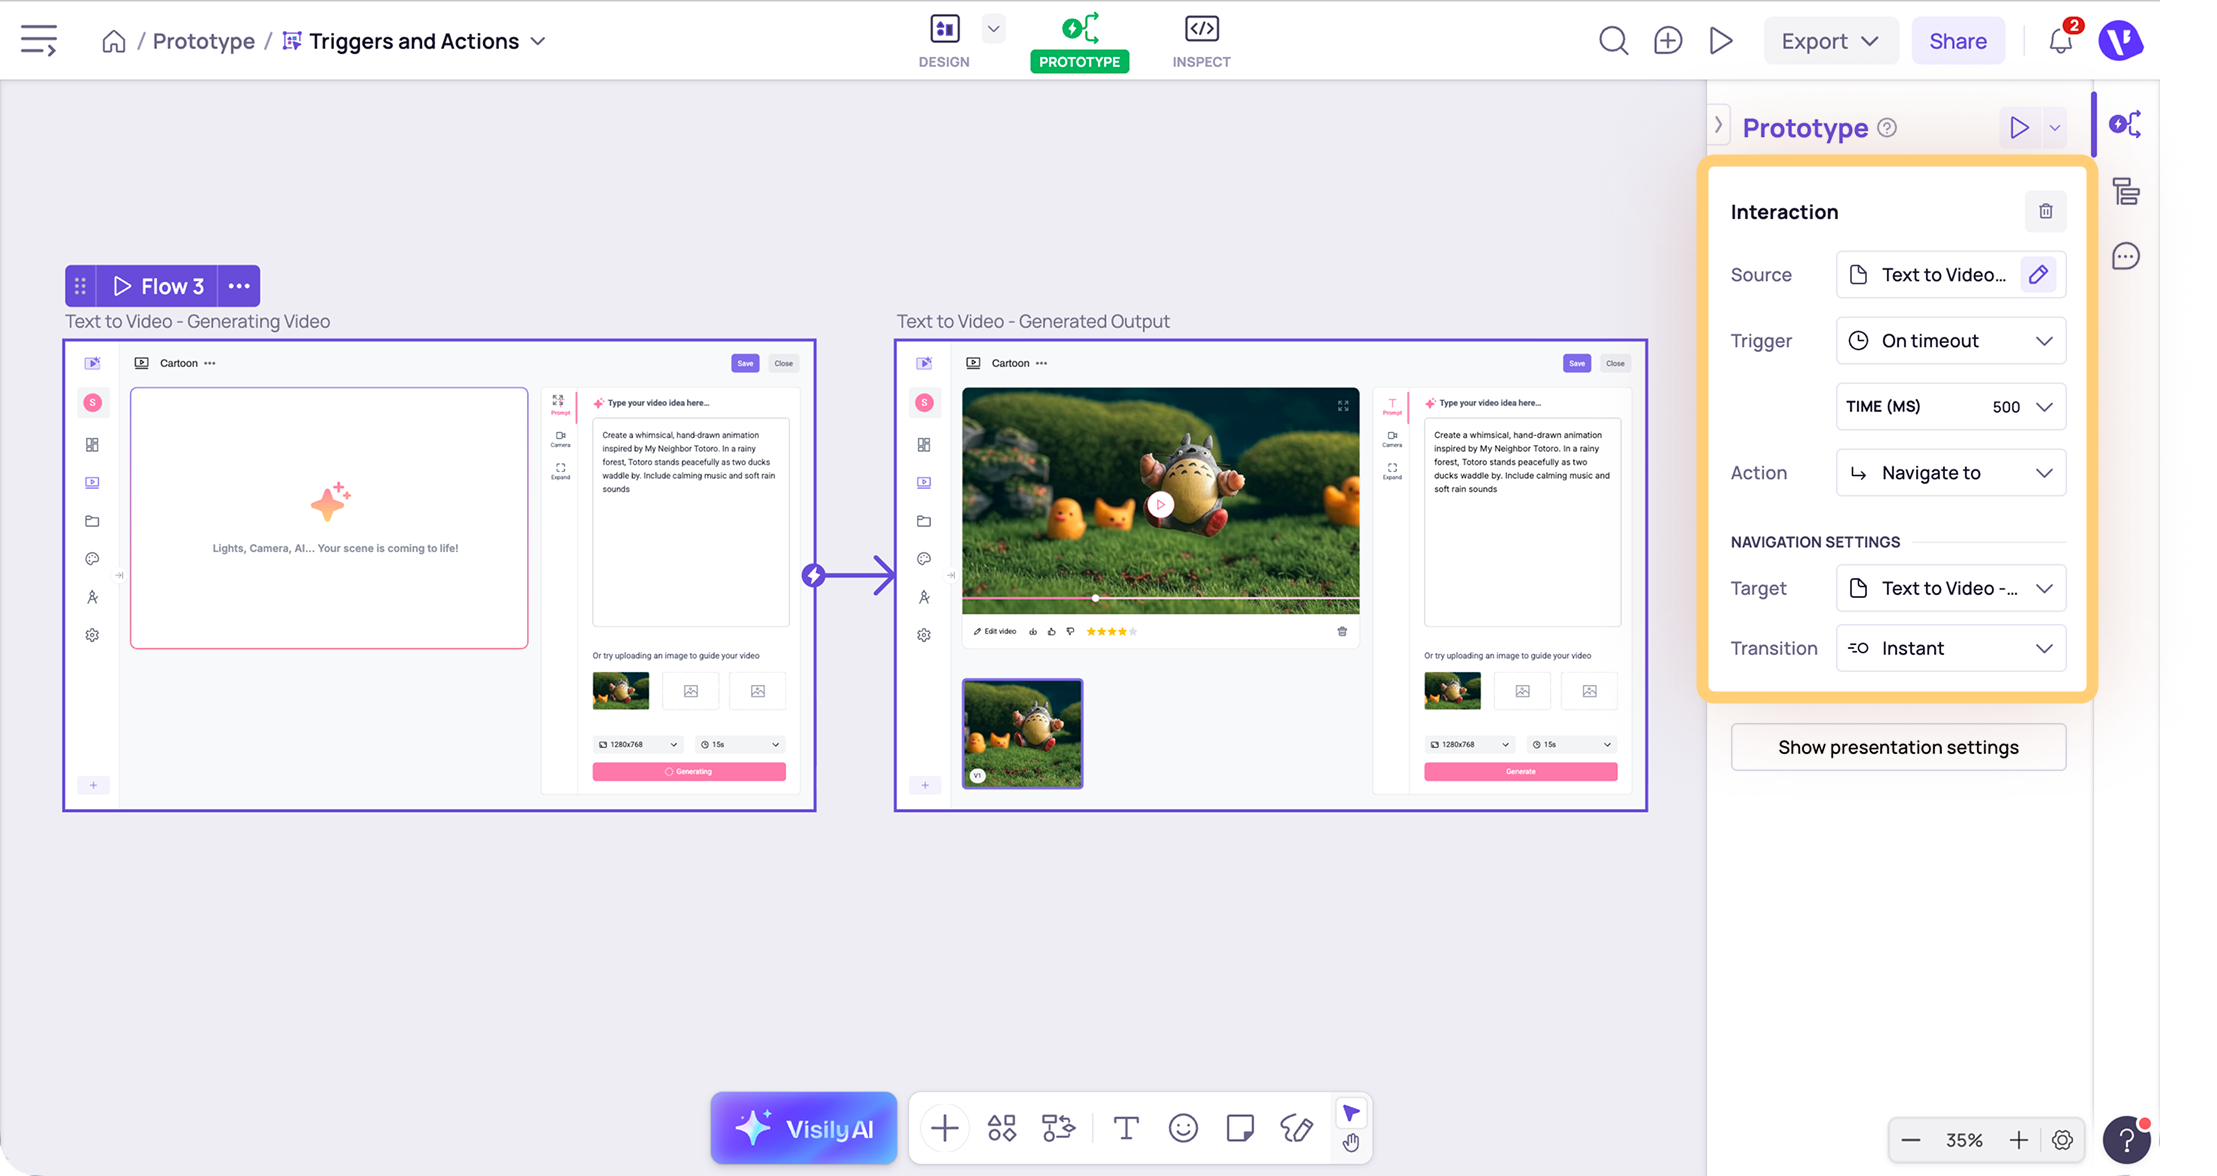The height and width of the screenshot is (1176, 2217).
Task: Open Flow 3 more options menu
Action: (x=239, y=286)
